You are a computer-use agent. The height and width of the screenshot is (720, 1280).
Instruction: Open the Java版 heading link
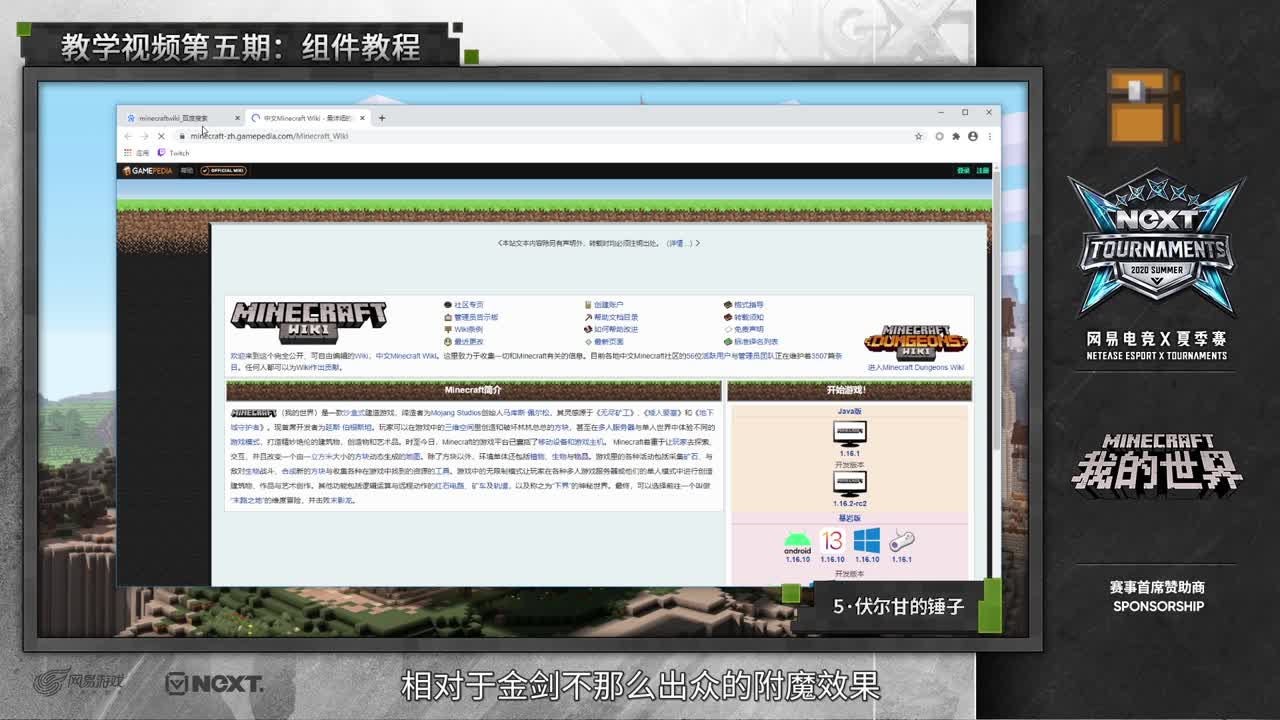[850, 411]
